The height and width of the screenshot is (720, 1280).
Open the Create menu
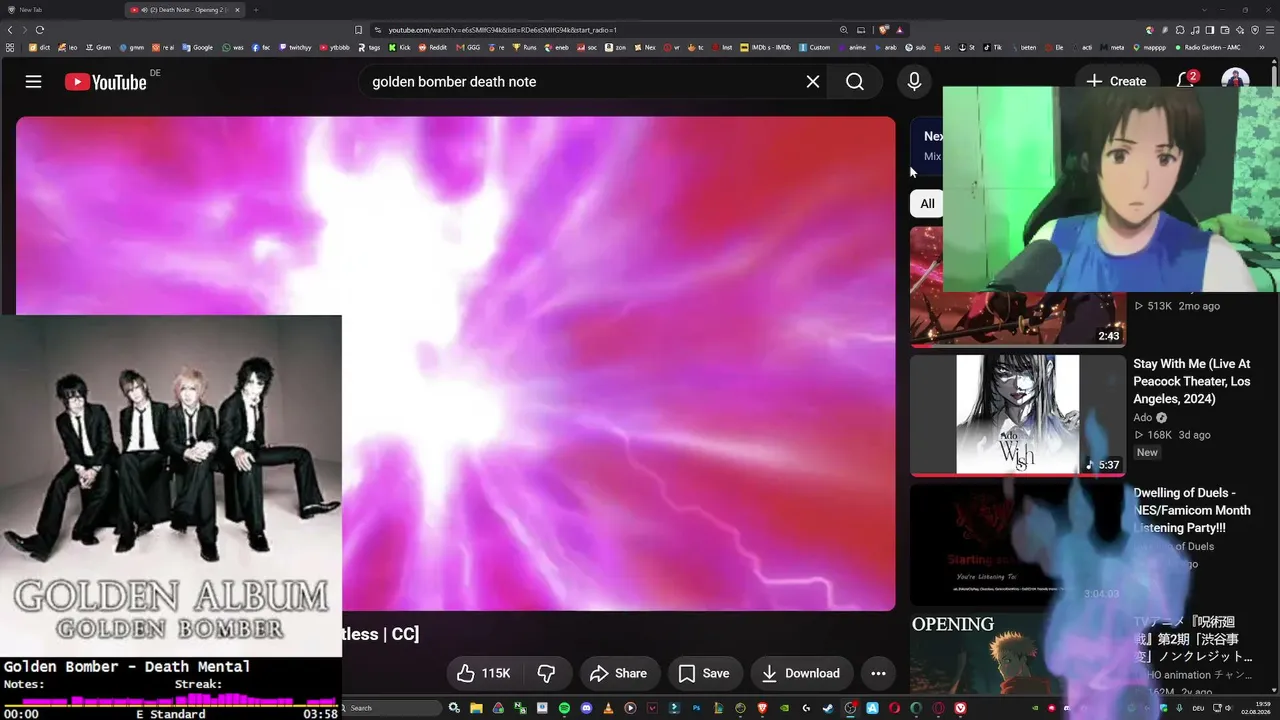1116,82
